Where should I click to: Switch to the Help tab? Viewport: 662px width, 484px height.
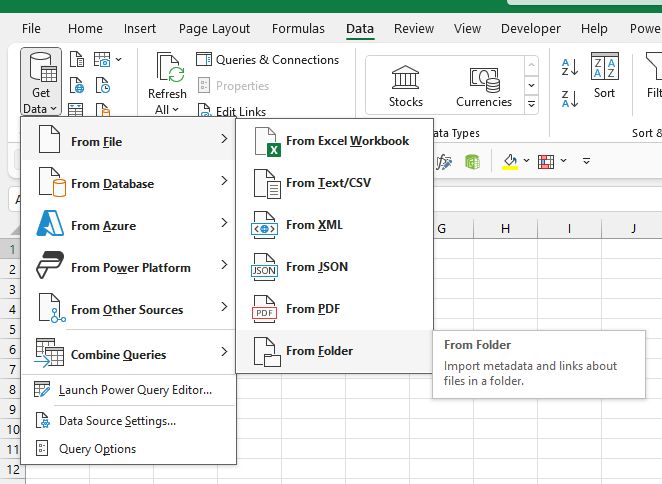594,29
